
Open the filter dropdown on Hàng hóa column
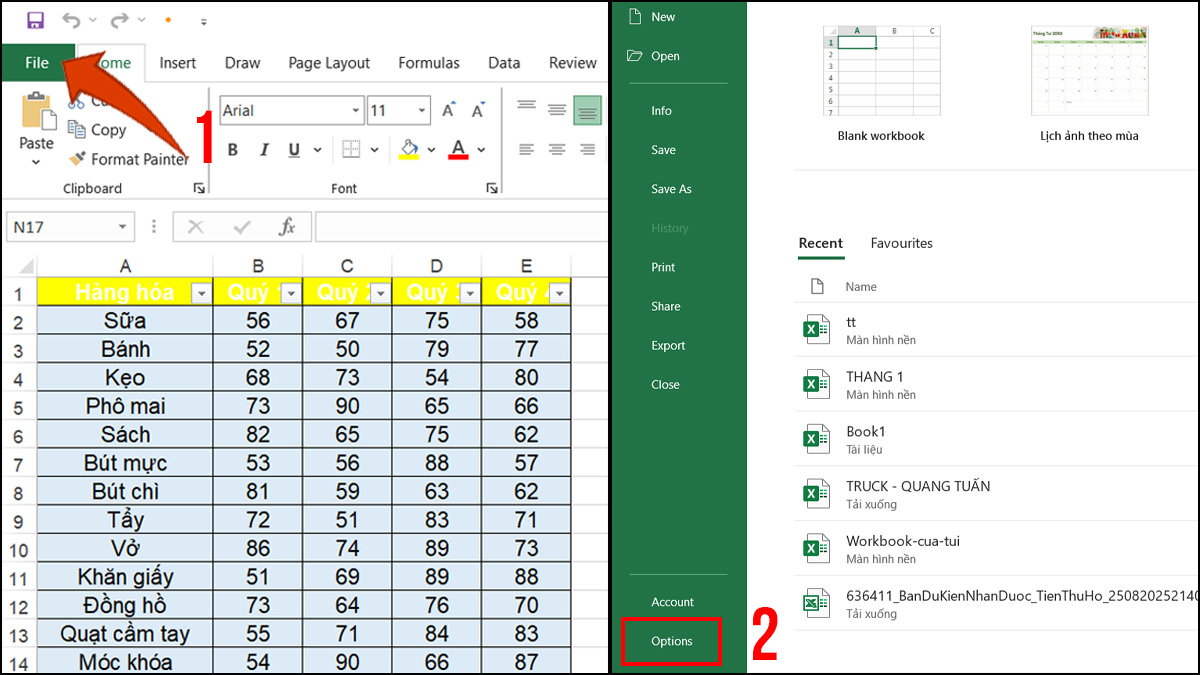click(x=201, y=292)
